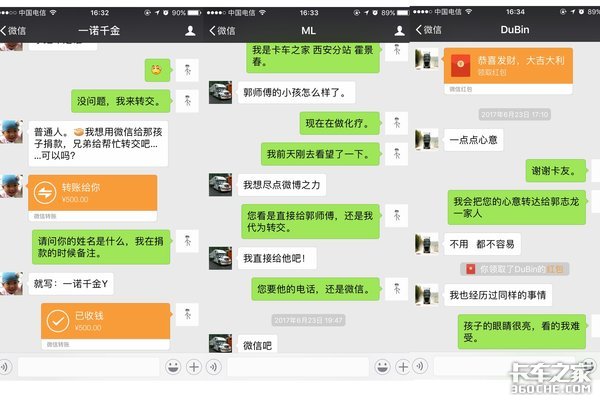Open the contact profile icon in ML chat
This screenshot has height=400, width=600.
(397, 31)
